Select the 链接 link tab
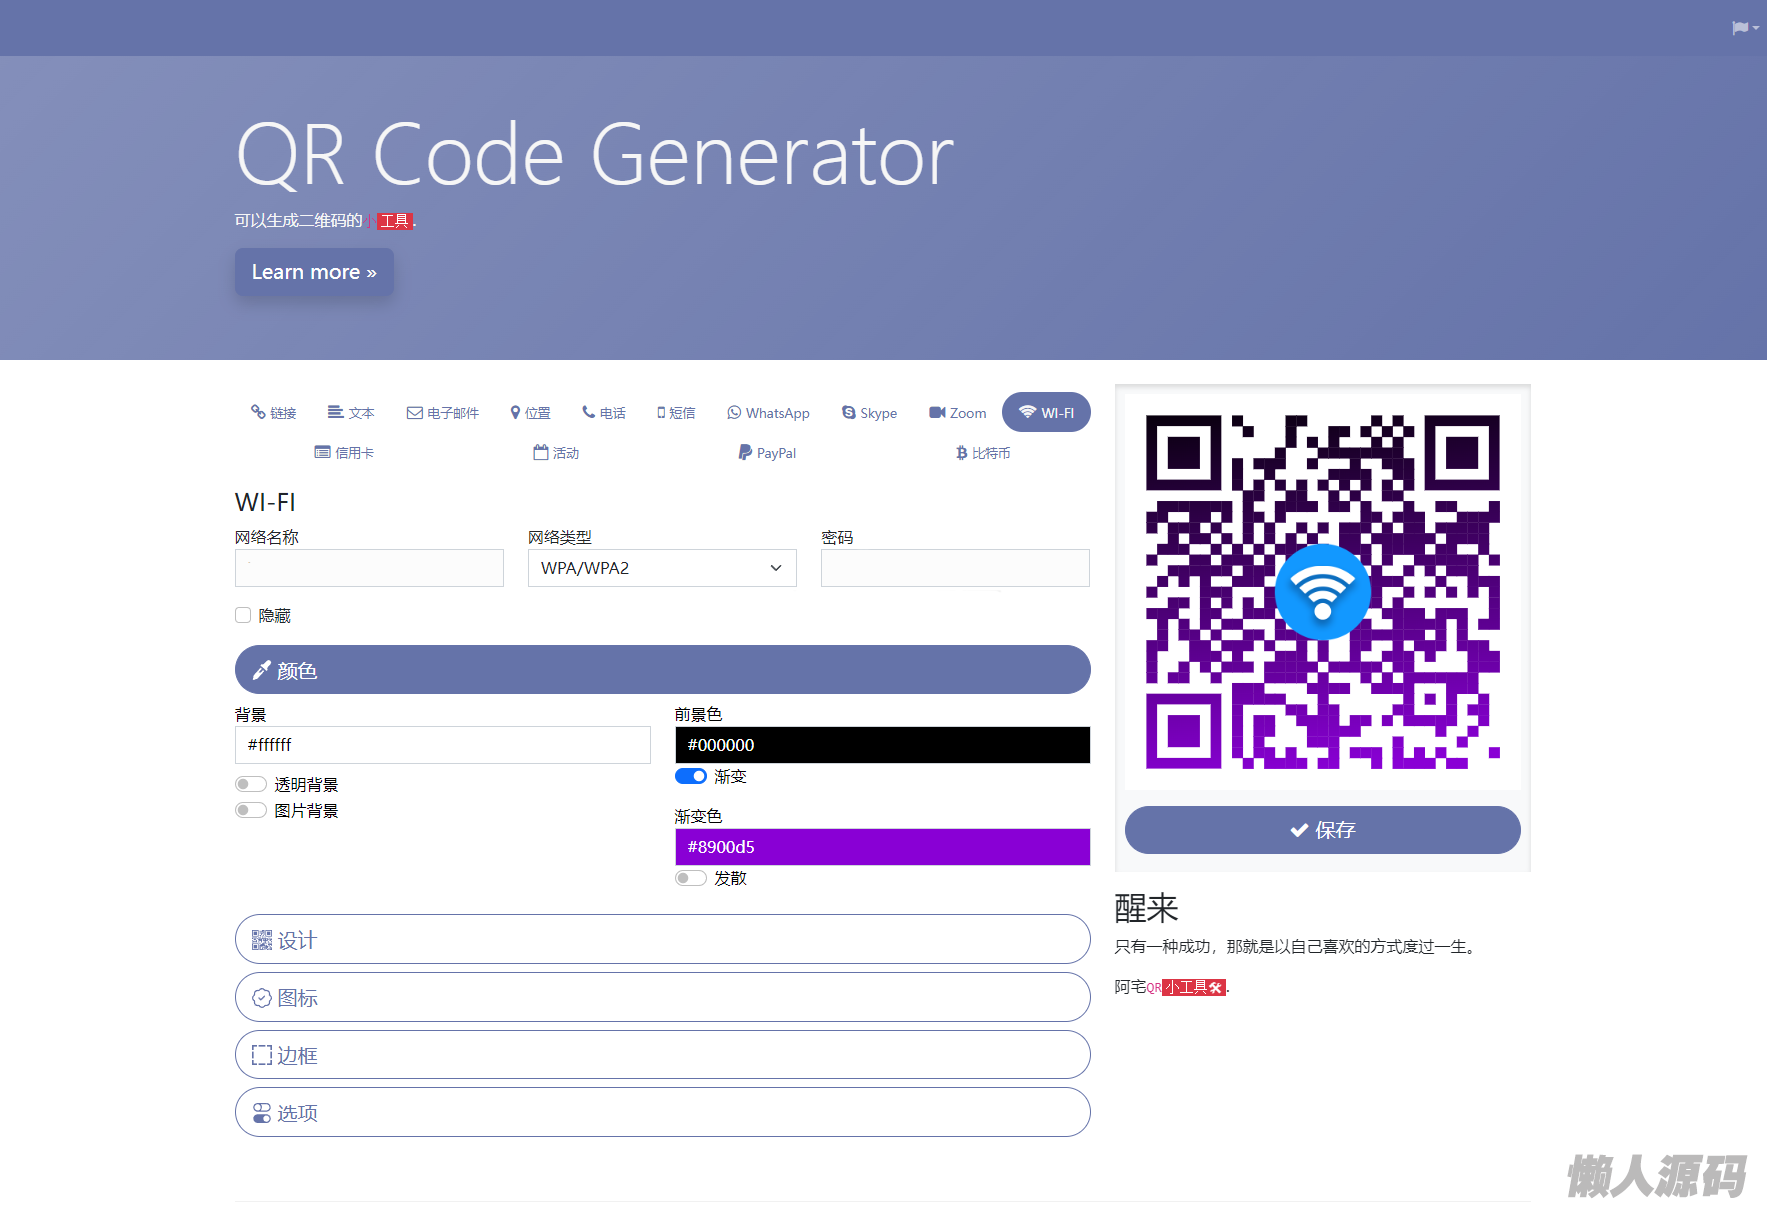Viewport: 1767px width, 1211px height. point(274,413)
